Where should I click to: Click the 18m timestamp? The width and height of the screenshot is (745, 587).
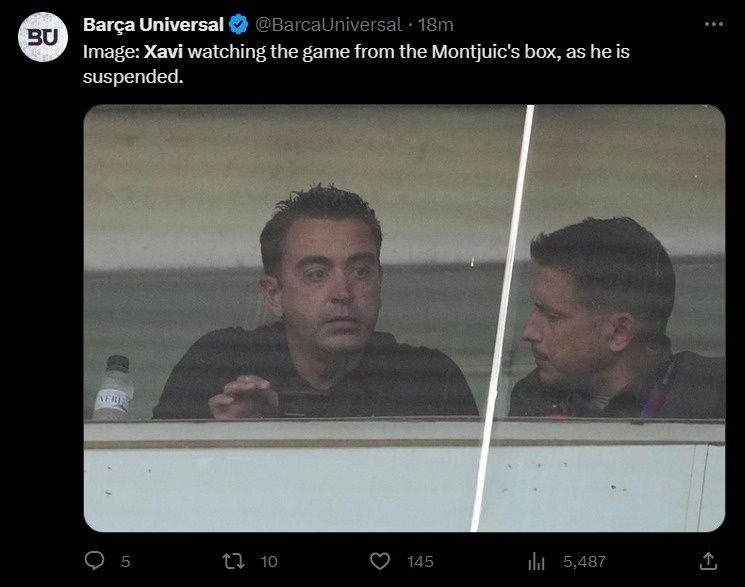436,24
